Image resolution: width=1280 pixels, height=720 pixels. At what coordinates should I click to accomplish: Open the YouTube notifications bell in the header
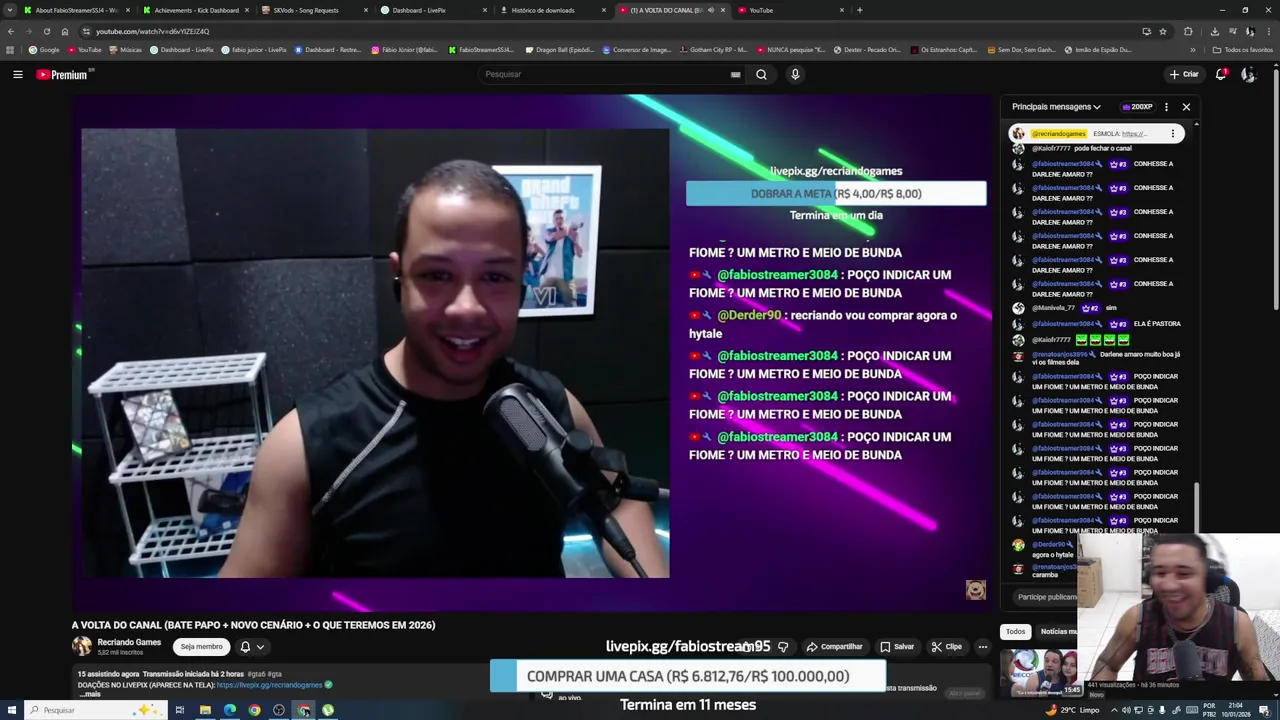[x=1221, y=74]
